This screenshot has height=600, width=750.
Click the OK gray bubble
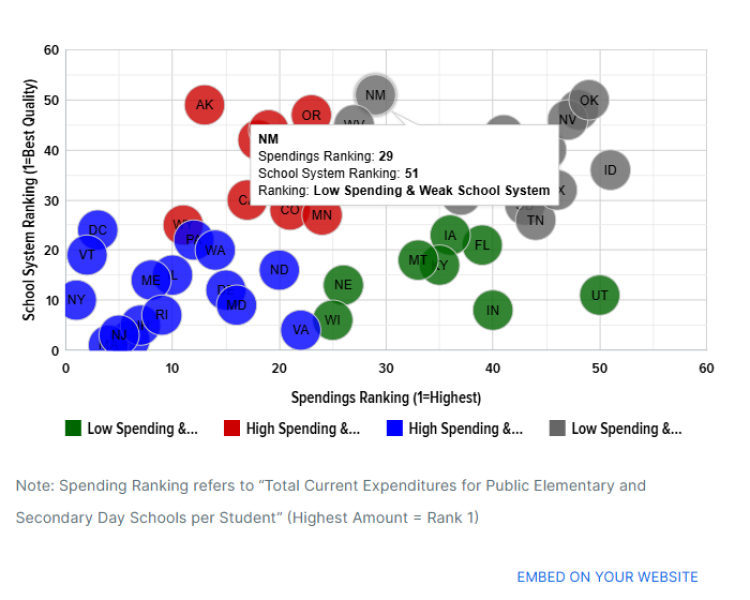click(x=589, y=100)
